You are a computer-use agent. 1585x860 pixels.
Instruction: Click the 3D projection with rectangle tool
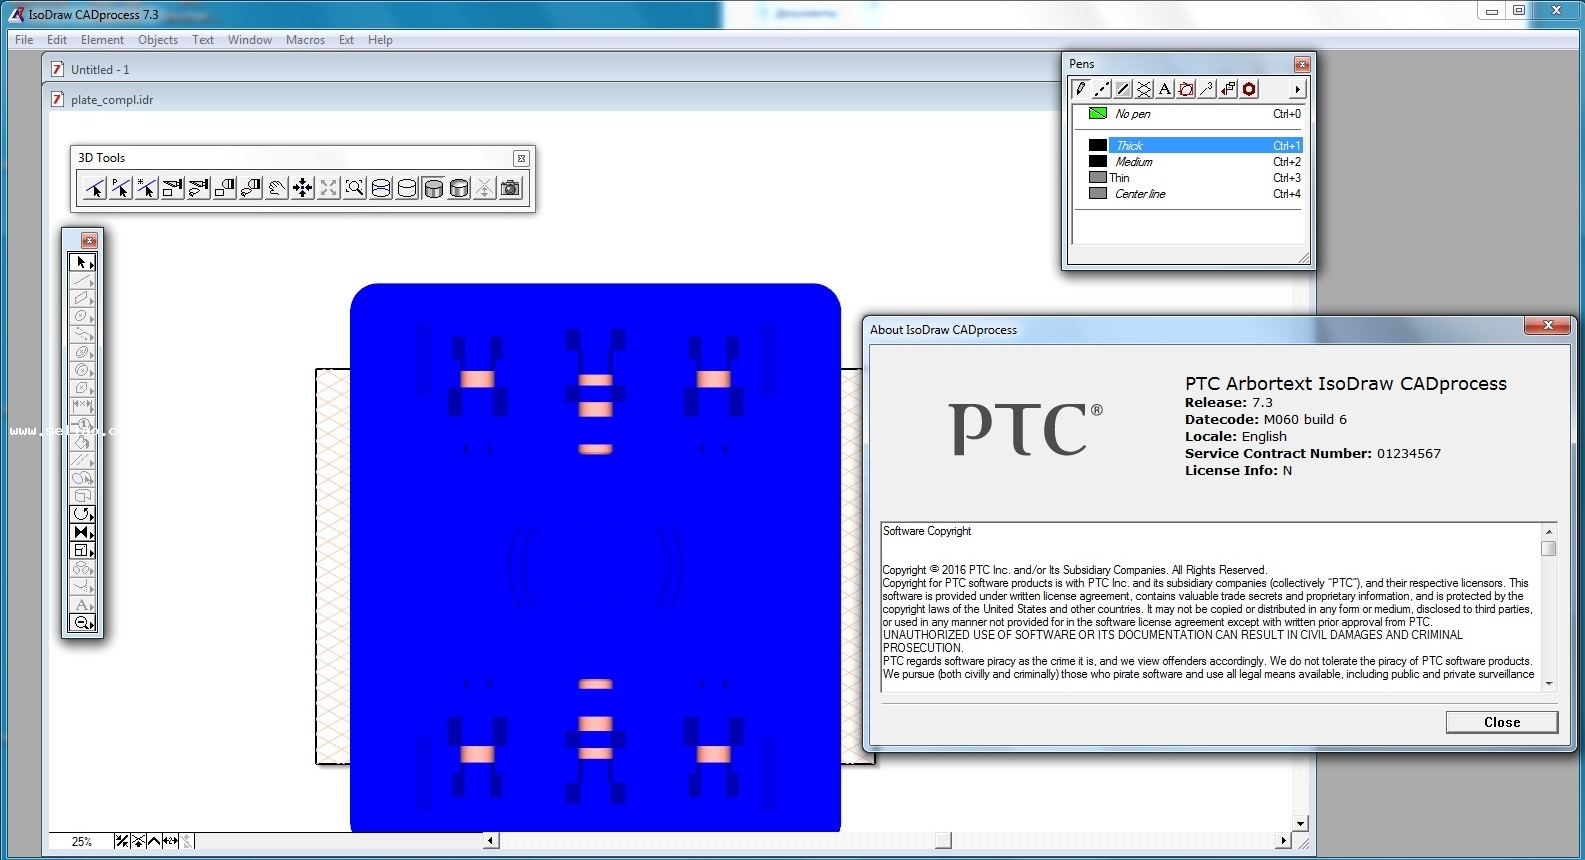[173, 188]
